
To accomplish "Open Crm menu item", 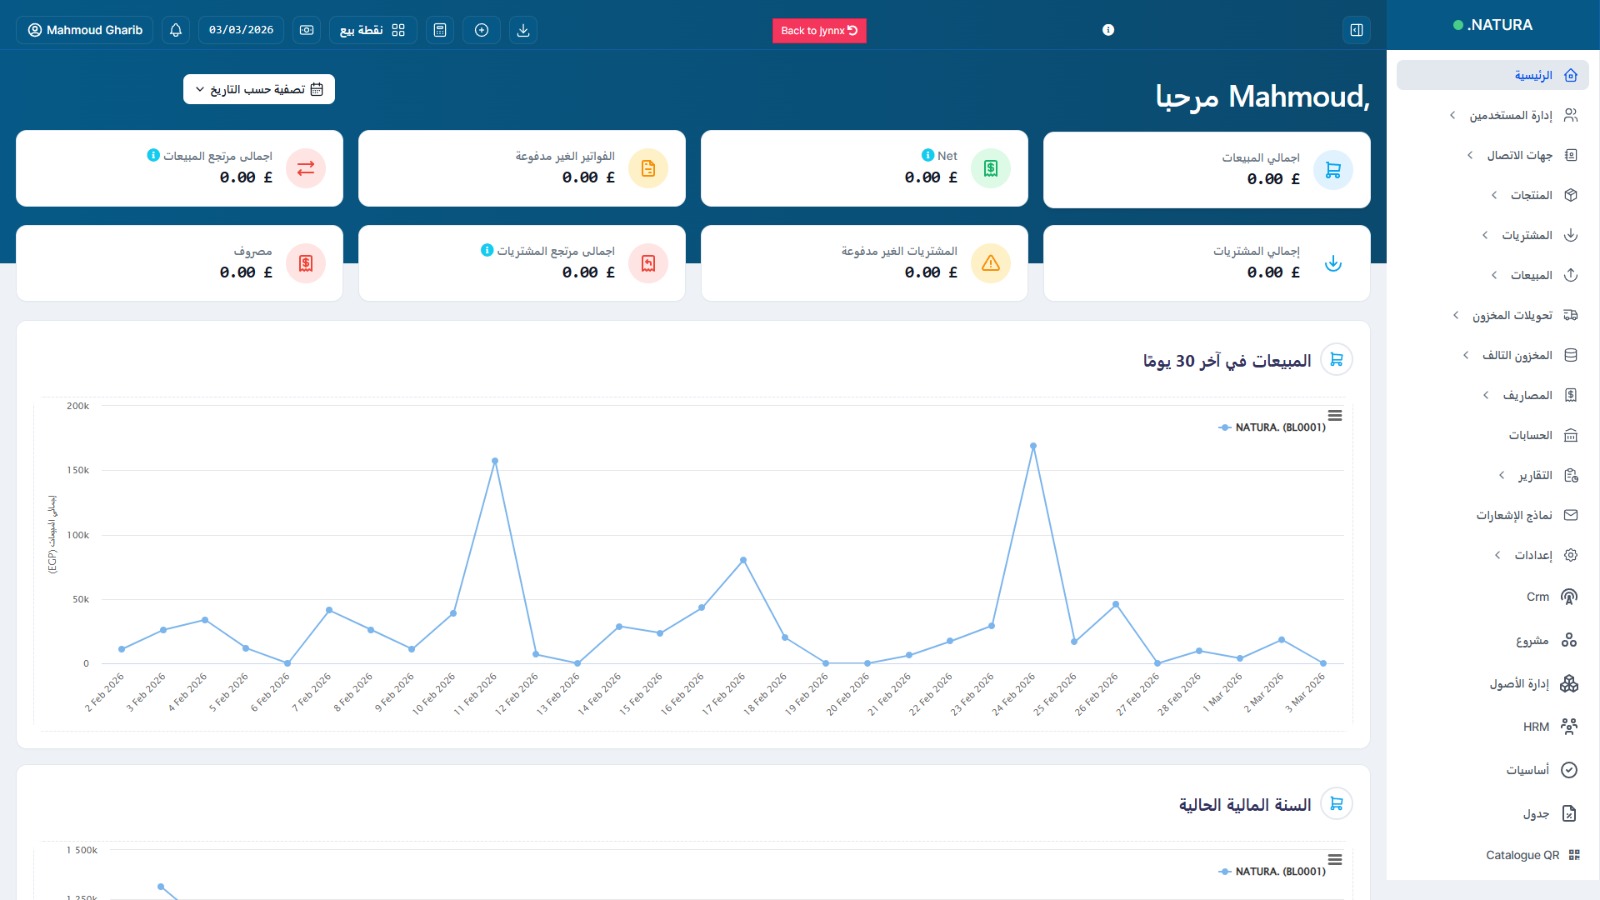I will click(1492, 597).
